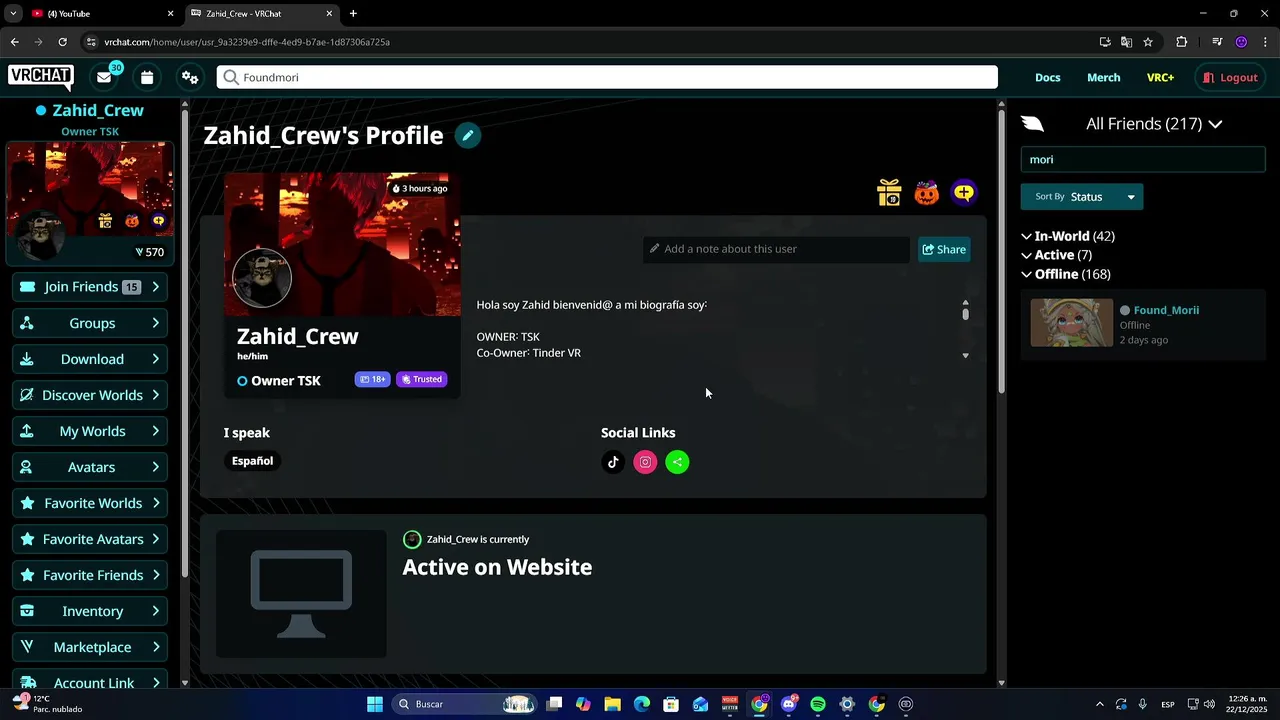Viewport: 1280px width, 720px height.
Task: Open Discord from the taskbar
Action: tap(789, 704)
